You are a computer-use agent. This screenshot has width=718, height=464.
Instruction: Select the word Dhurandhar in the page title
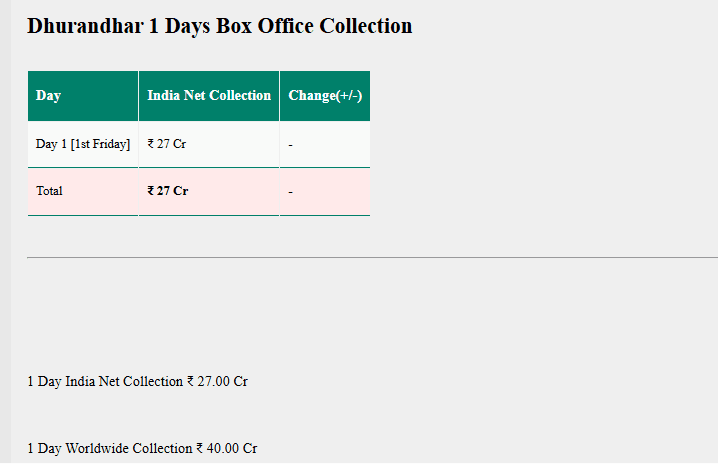click(85, 26)
